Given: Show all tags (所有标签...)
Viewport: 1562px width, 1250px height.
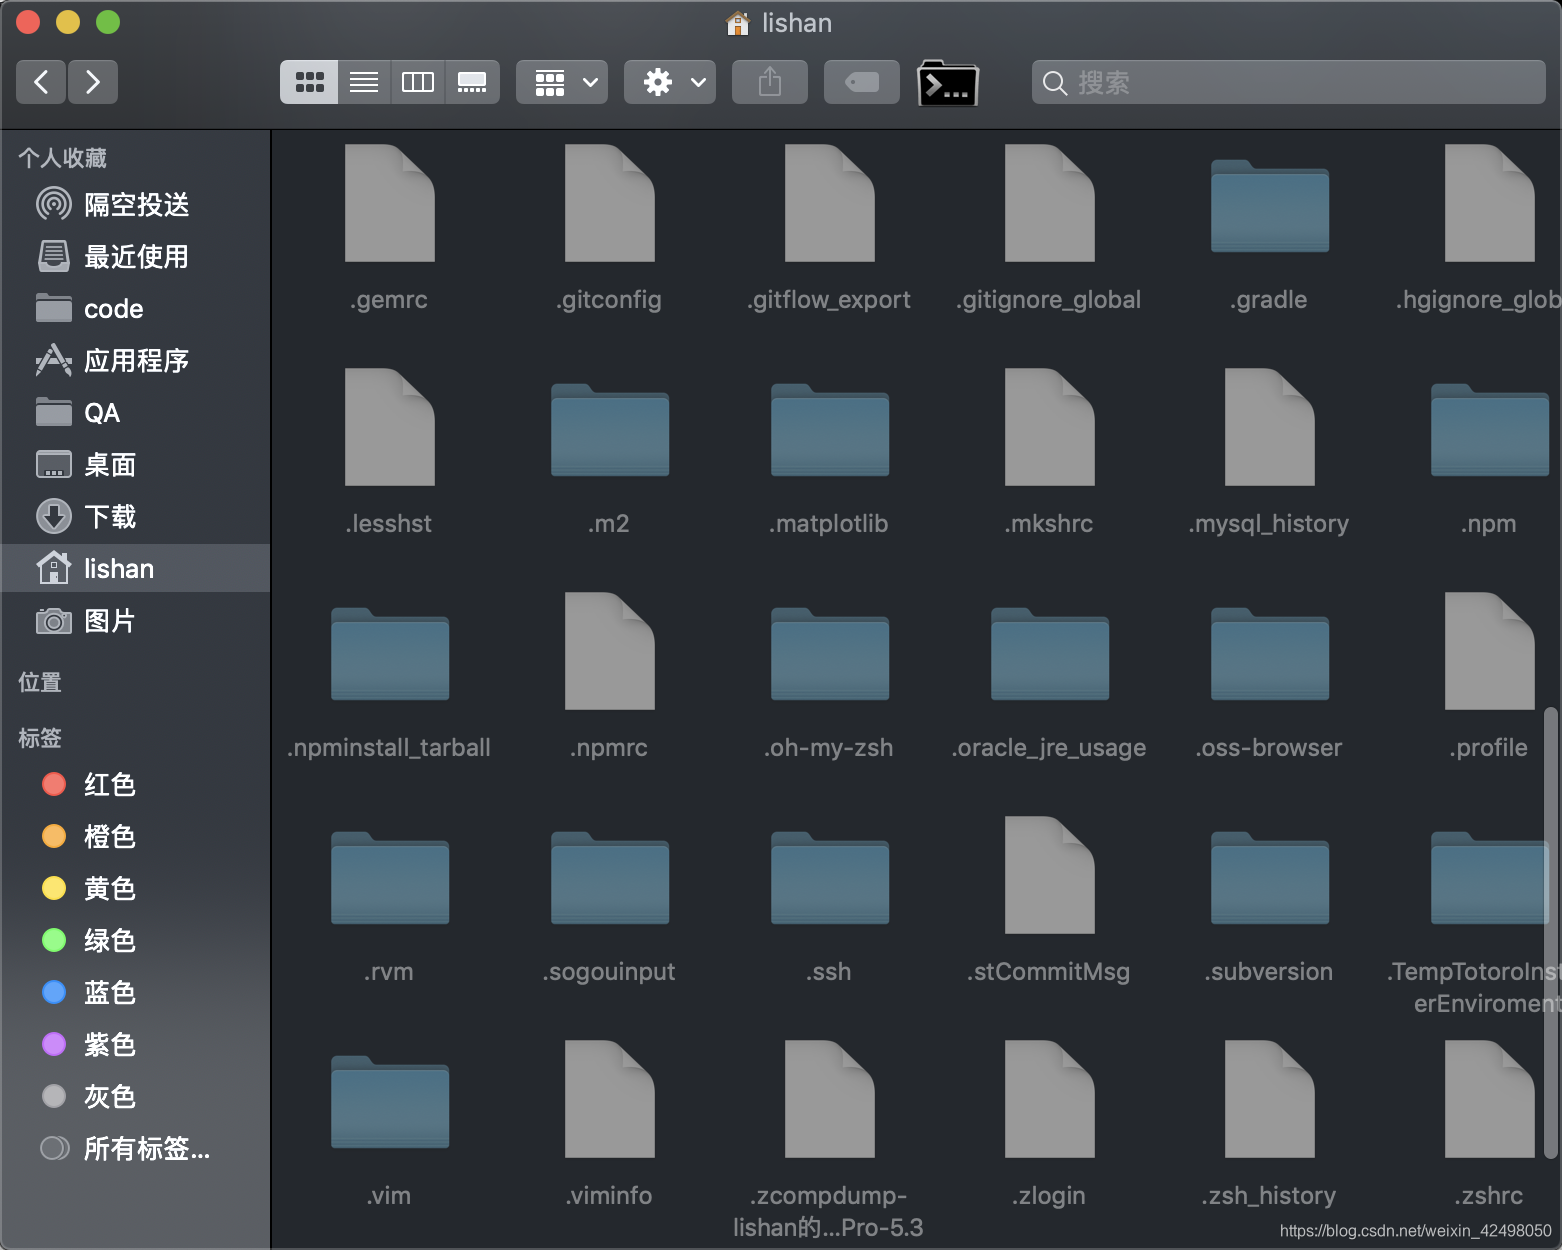Looking at the screenshot, I should click(x=136, y=1149).
